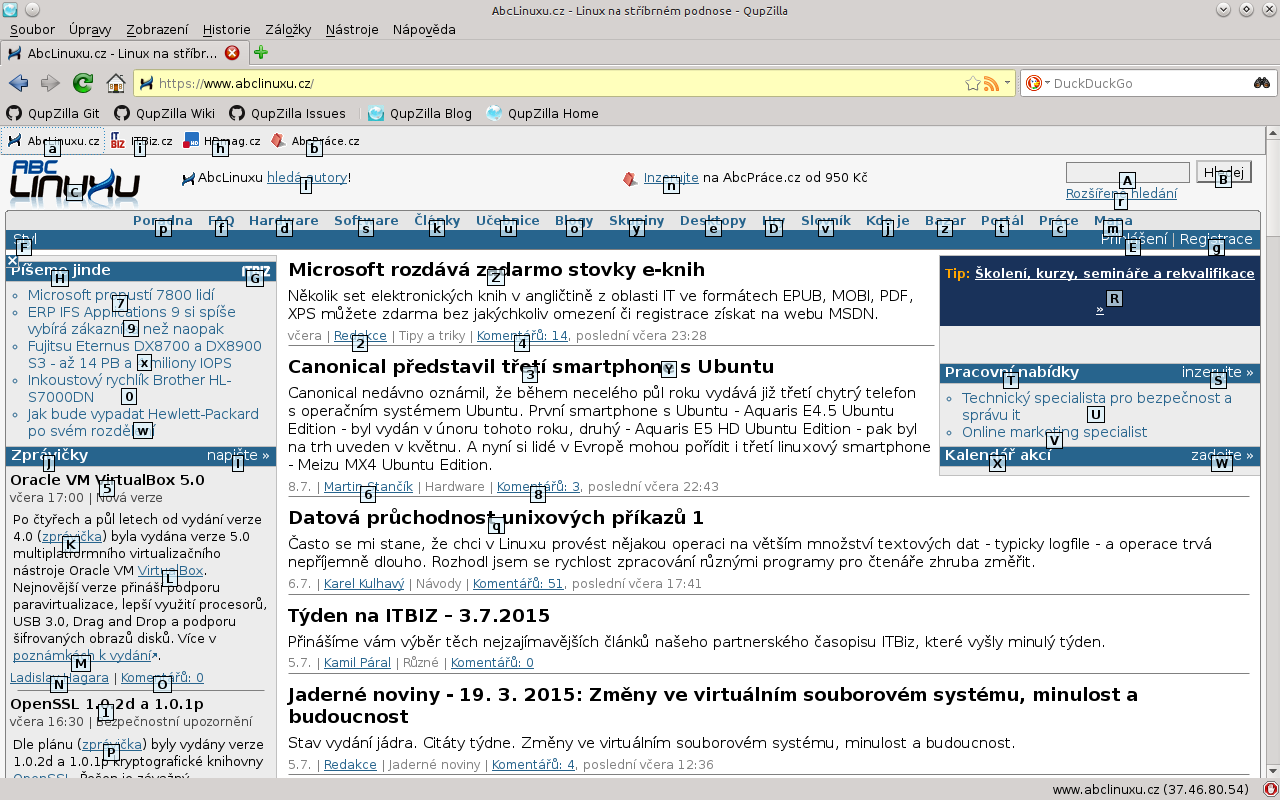The width and height of the screenshot is (1280, 800).
Task: Open the HDmag.cz site link
Action: click(222, 141)
